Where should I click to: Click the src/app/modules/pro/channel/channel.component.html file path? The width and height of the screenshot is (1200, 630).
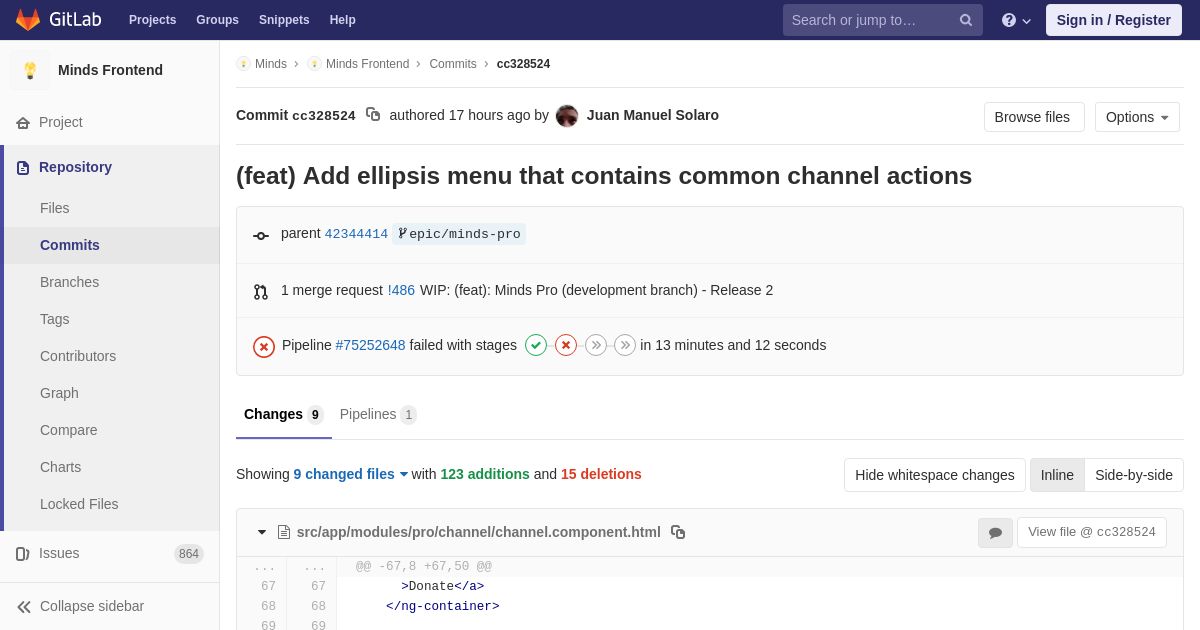pyautogui.click(x=479, y=532)
